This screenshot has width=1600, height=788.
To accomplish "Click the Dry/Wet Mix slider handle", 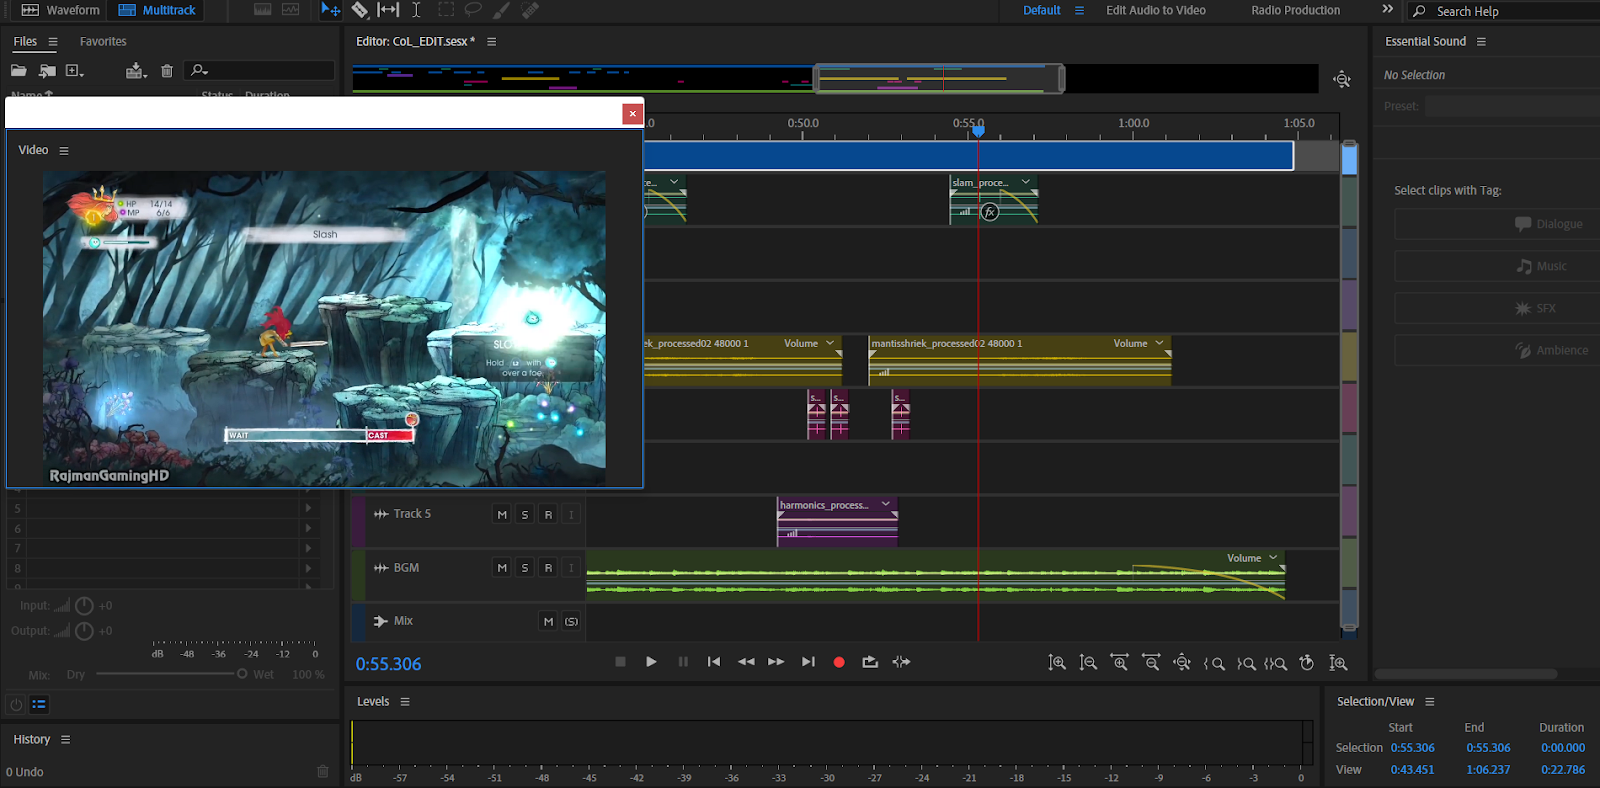I will click(242, 674).
